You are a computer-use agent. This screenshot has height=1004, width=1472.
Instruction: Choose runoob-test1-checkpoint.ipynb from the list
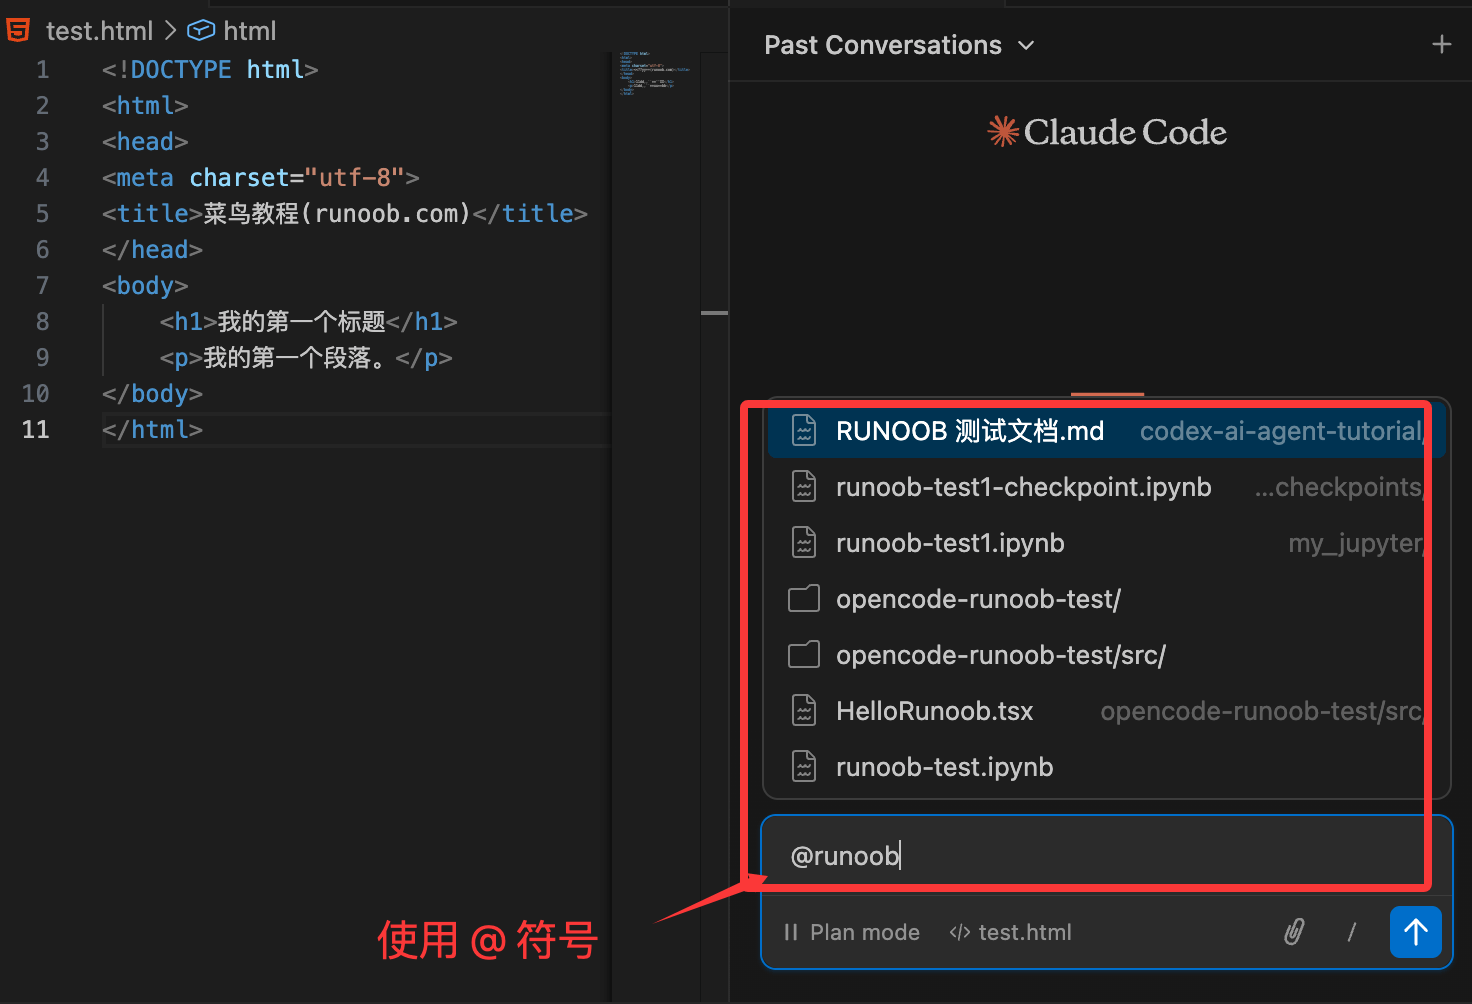pos(1023,487)
